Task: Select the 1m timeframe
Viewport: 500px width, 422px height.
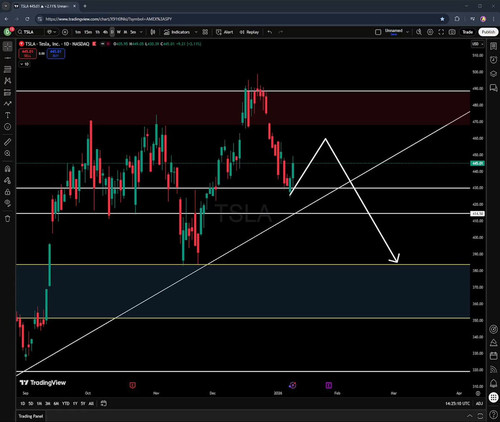Action: tap(78, 32)
